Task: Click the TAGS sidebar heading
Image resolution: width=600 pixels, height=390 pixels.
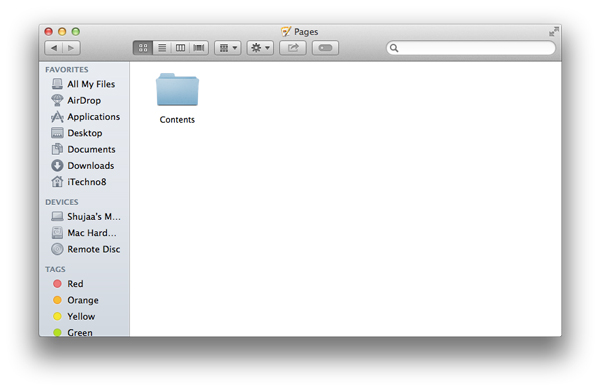Action: (55, 269)
